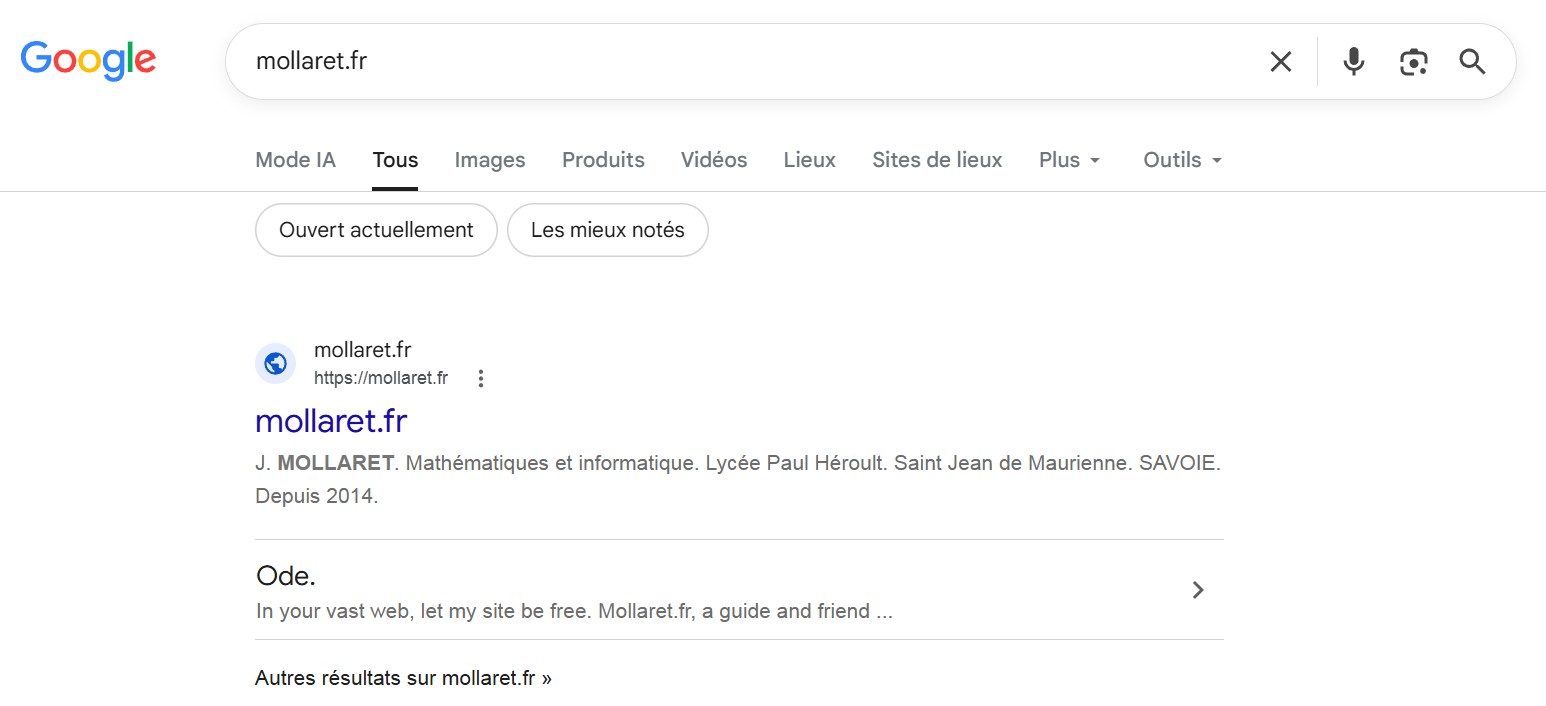Click the Ode snippet In your vast web
This screenshot has height=706, width=1546.
coord(574,611)
